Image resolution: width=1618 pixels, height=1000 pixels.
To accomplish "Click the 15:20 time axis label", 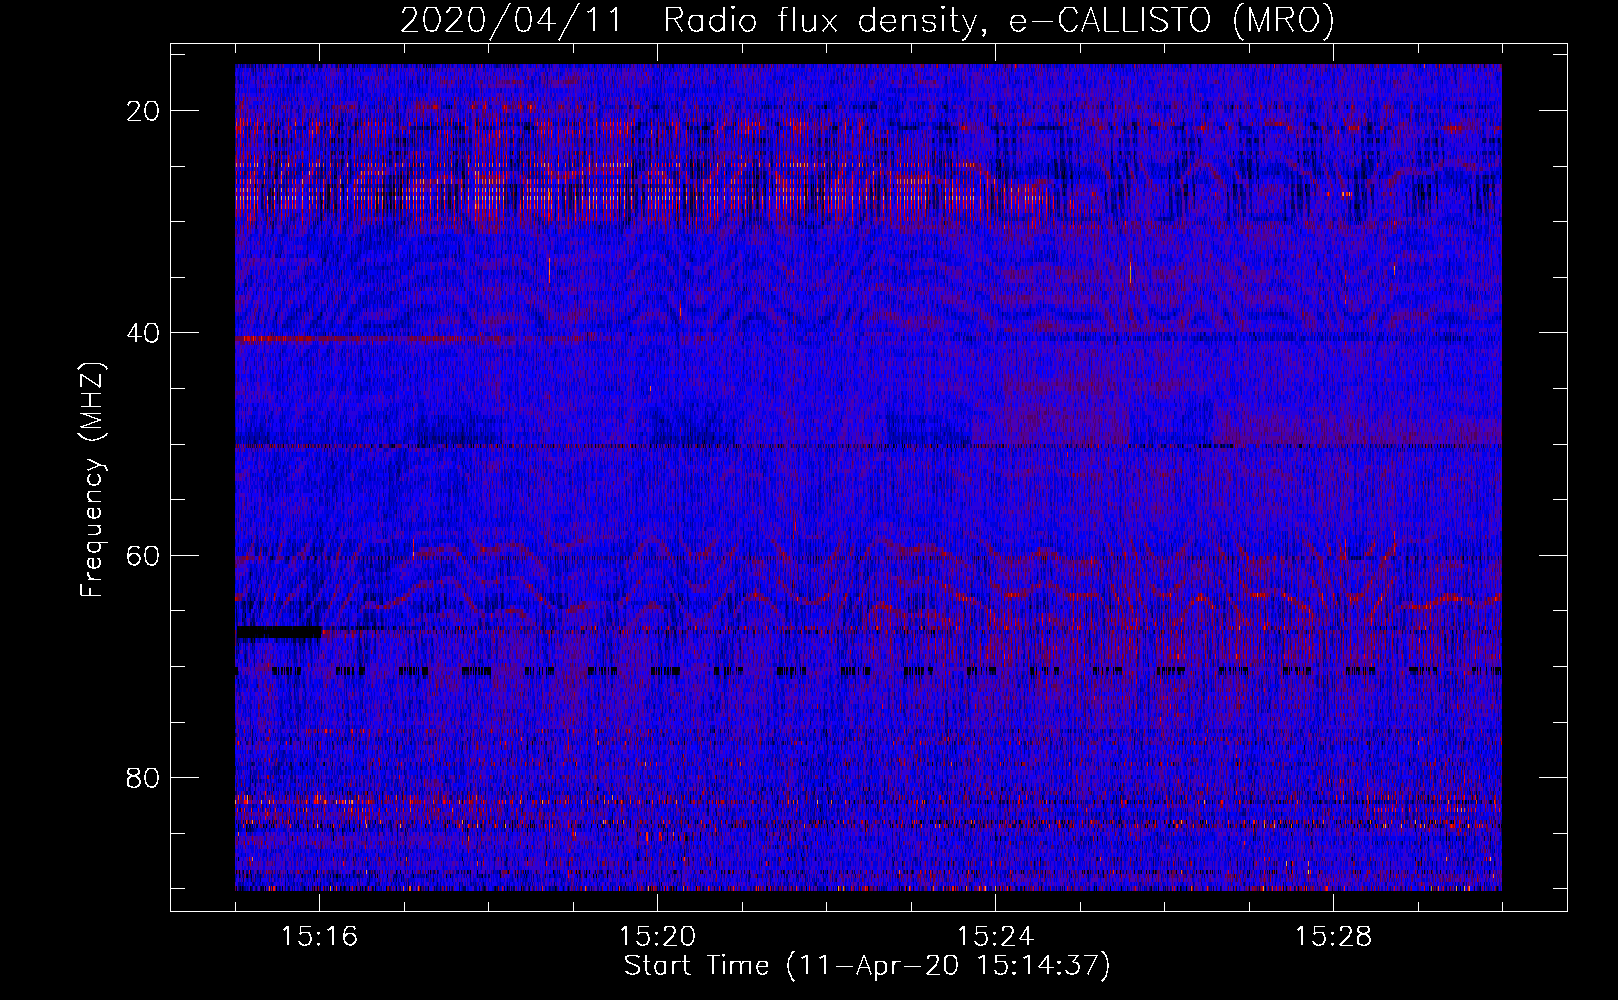I will click(657, 937).
